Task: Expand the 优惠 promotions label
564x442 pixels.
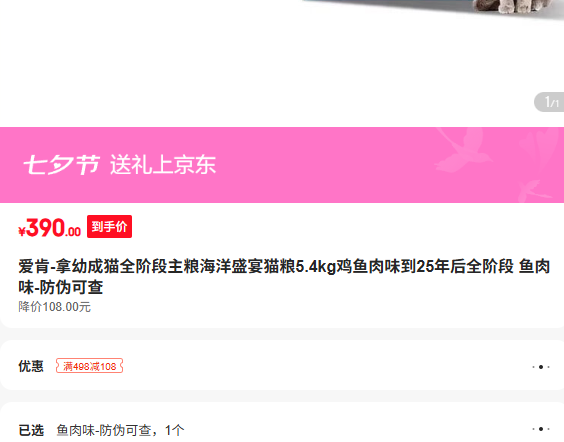Action: 31,366
